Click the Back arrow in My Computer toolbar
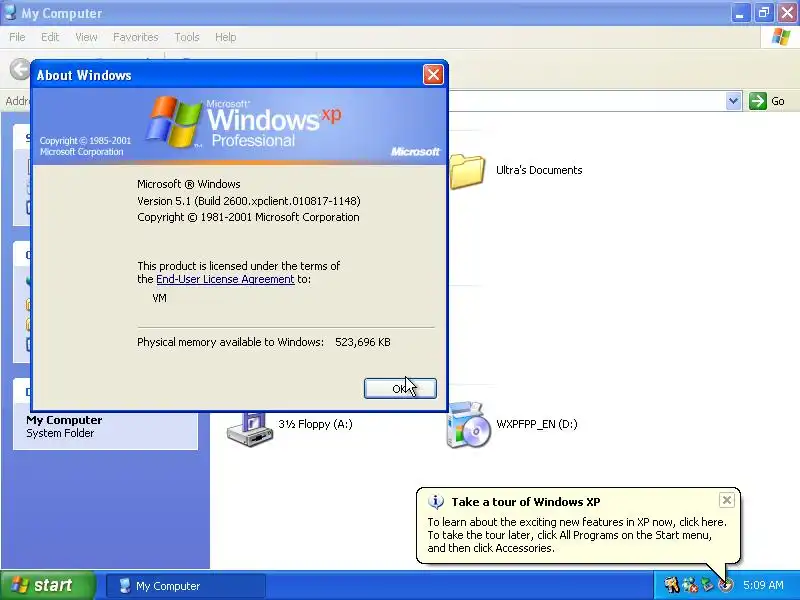Screen dimensions: 800x600 (19, 70)
